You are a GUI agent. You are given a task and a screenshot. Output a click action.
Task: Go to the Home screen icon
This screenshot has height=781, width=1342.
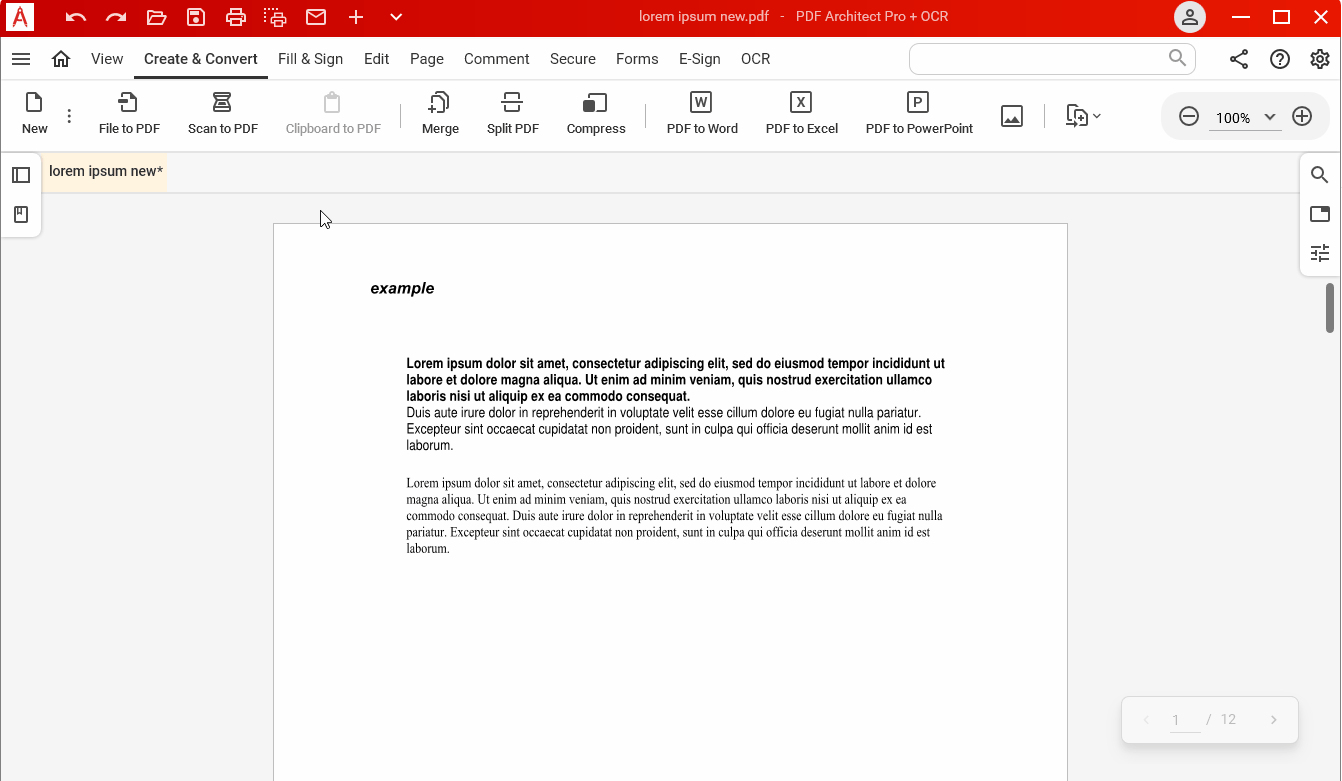point(61,59)
